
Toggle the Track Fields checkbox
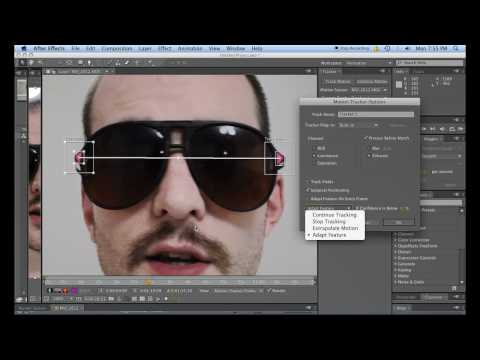(308, 182)
